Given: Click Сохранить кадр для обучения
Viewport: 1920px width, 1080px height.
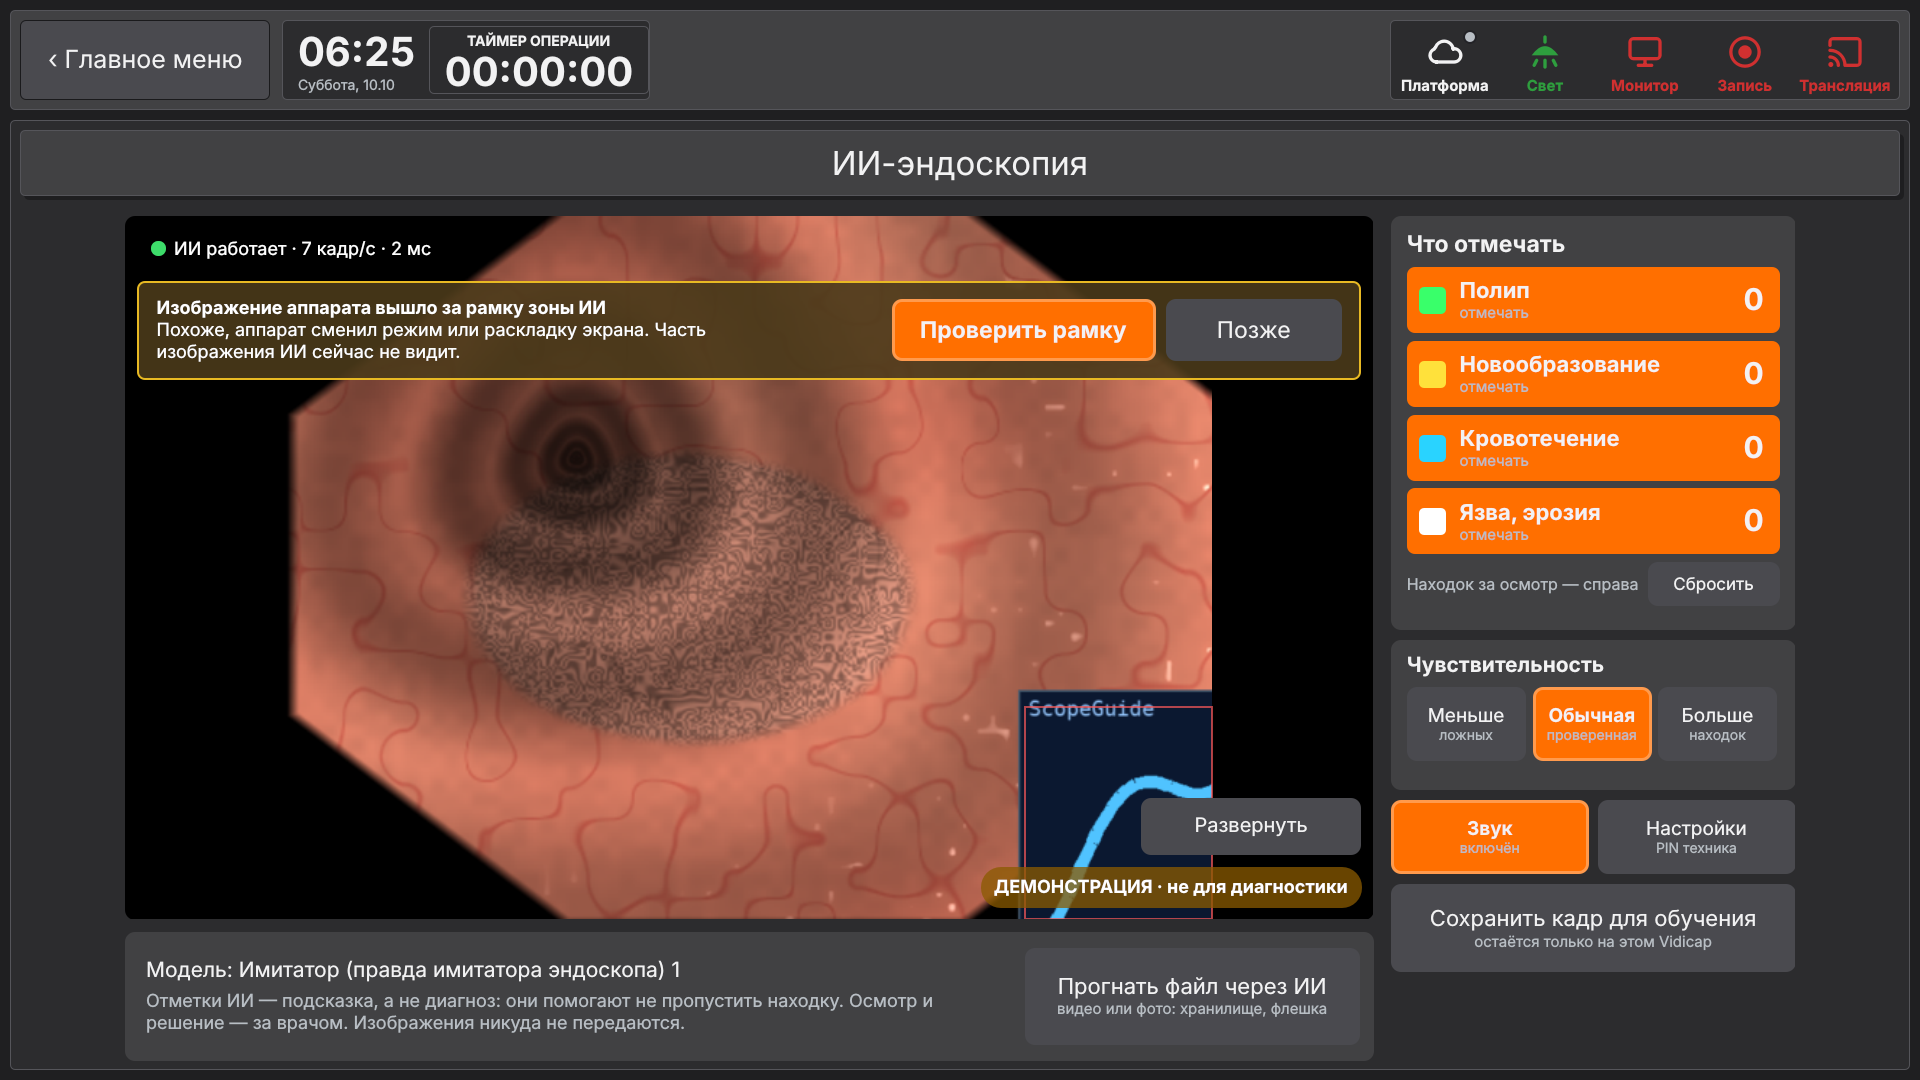Looking at the screenshot, I should pos(1593,928).
